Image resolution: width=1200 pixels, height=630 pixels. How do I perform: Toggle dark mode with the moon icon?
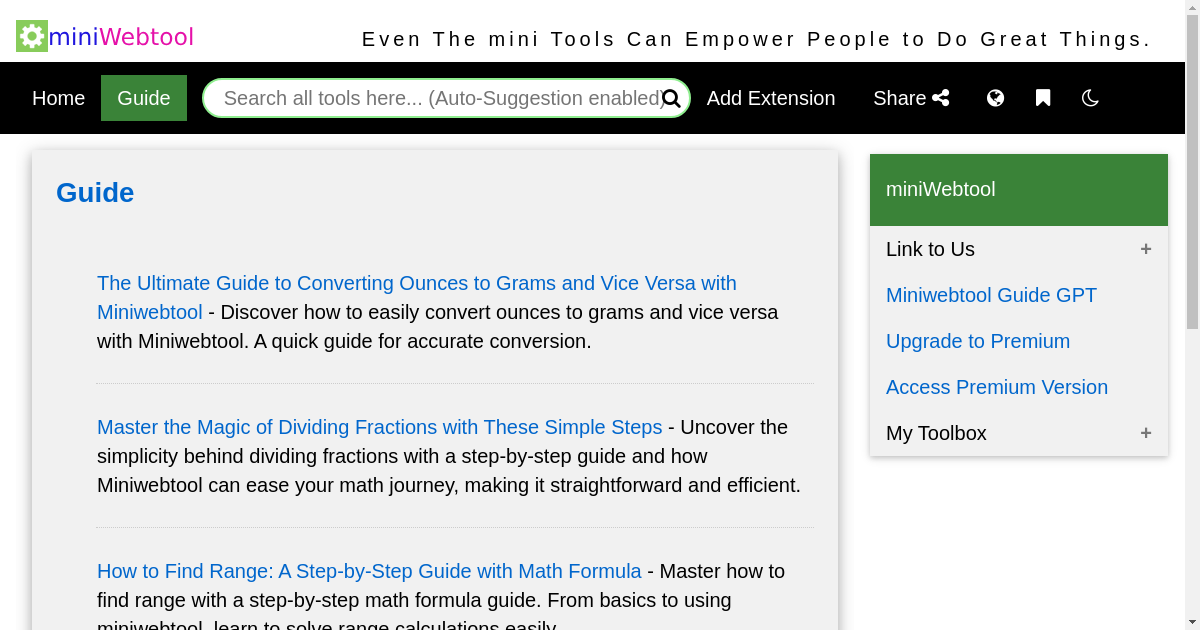click(1089, 98)
